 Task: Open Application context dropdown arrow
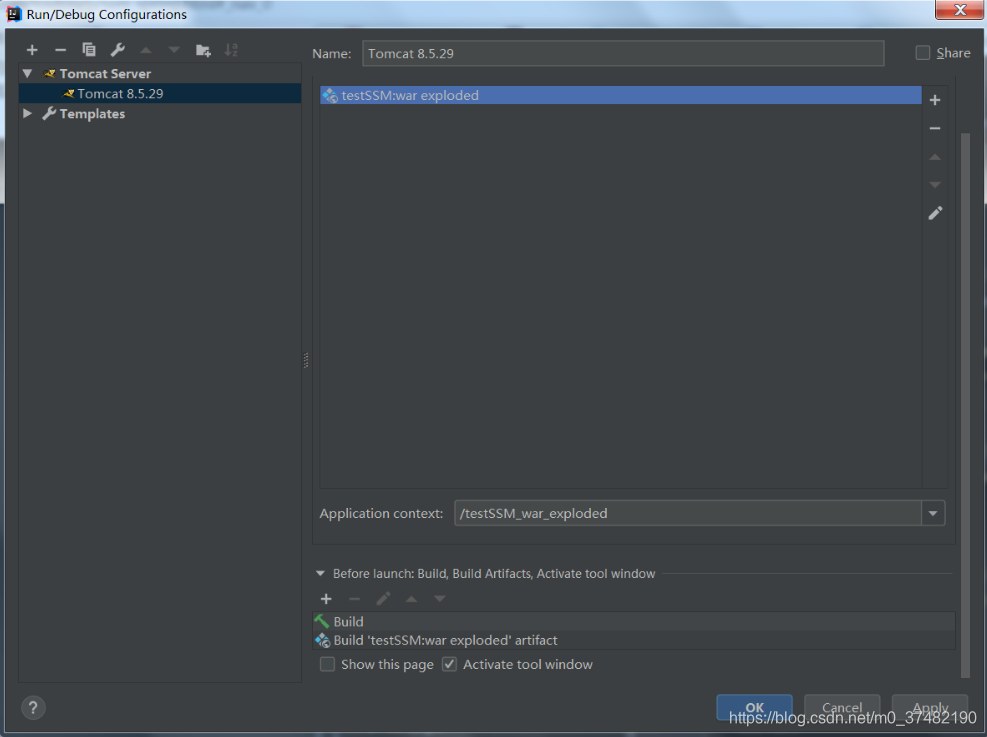(x=933, y=513)
